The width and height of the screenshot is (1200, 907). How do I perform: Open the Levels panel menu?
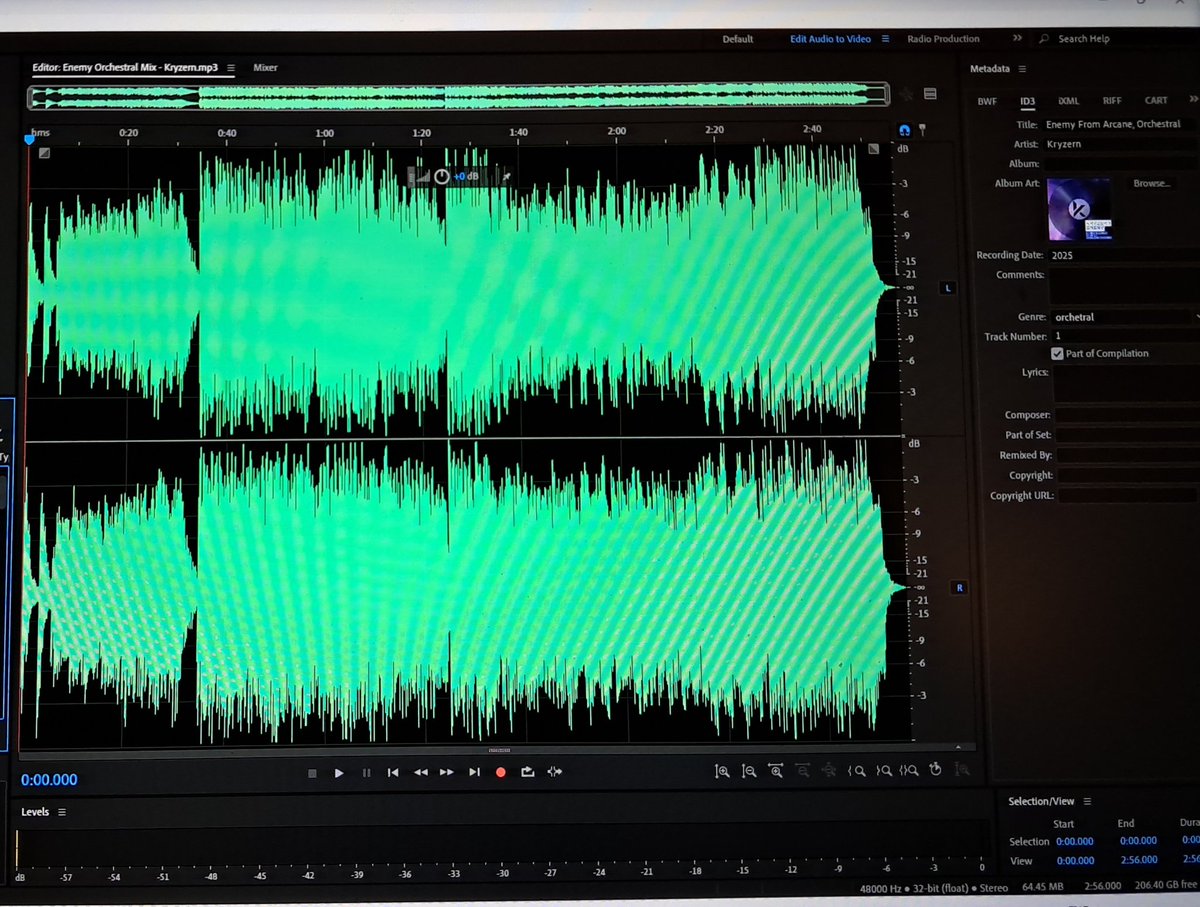pos(63,812)
